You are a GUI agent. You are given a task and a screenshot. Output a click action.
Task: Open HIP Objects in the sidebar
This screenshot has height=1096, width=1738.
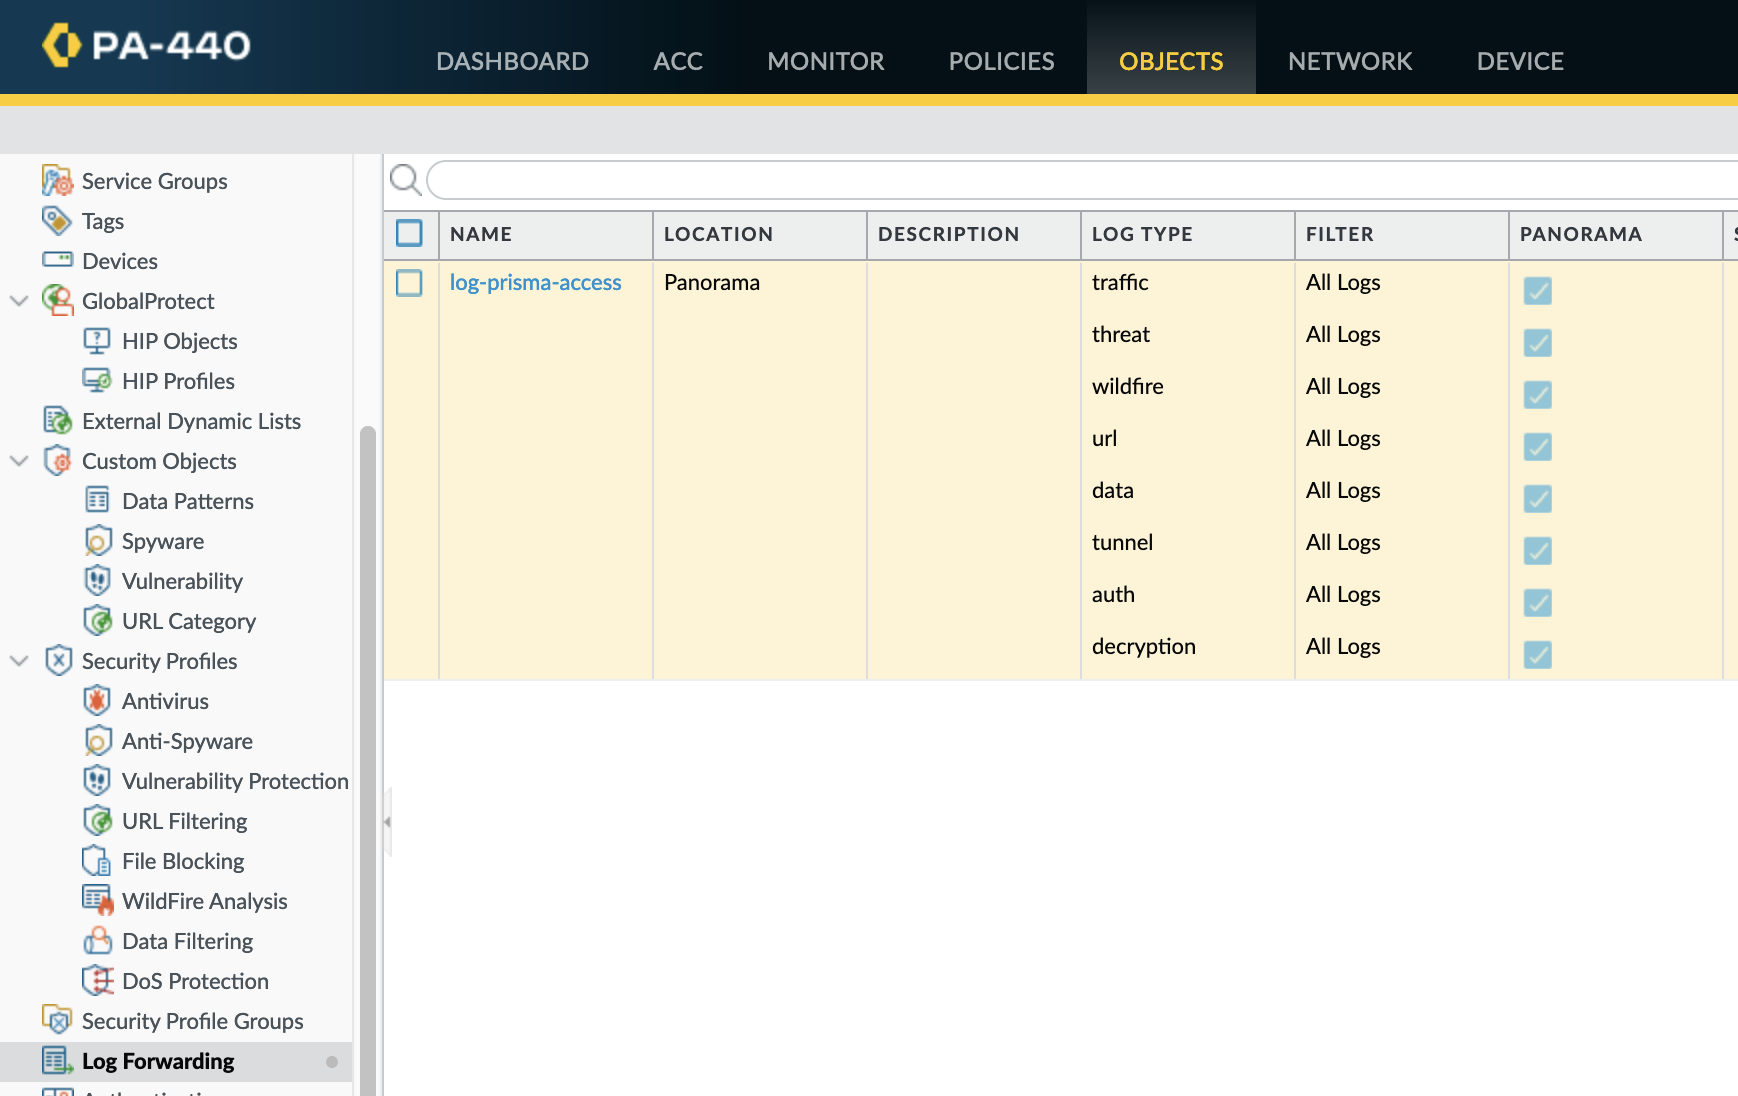click(180, 341)
